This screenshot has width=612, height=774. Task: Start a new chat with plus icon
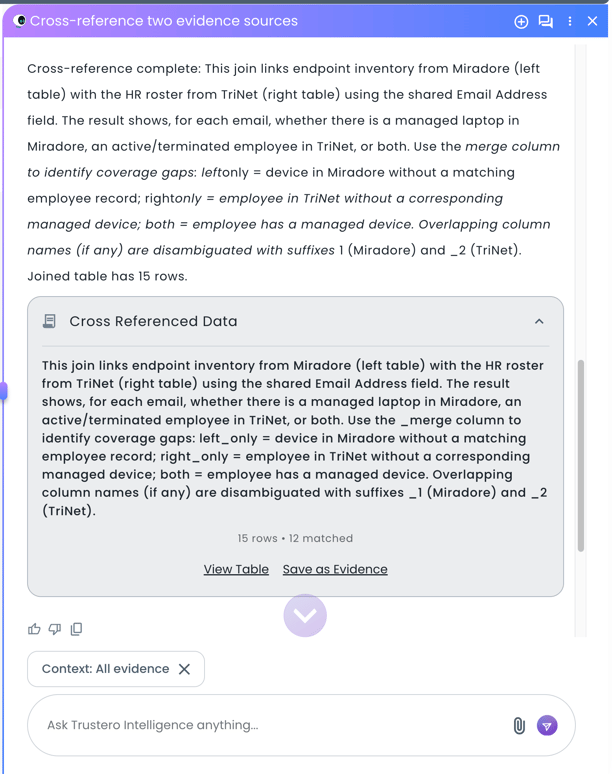click(x=521, y=21)
